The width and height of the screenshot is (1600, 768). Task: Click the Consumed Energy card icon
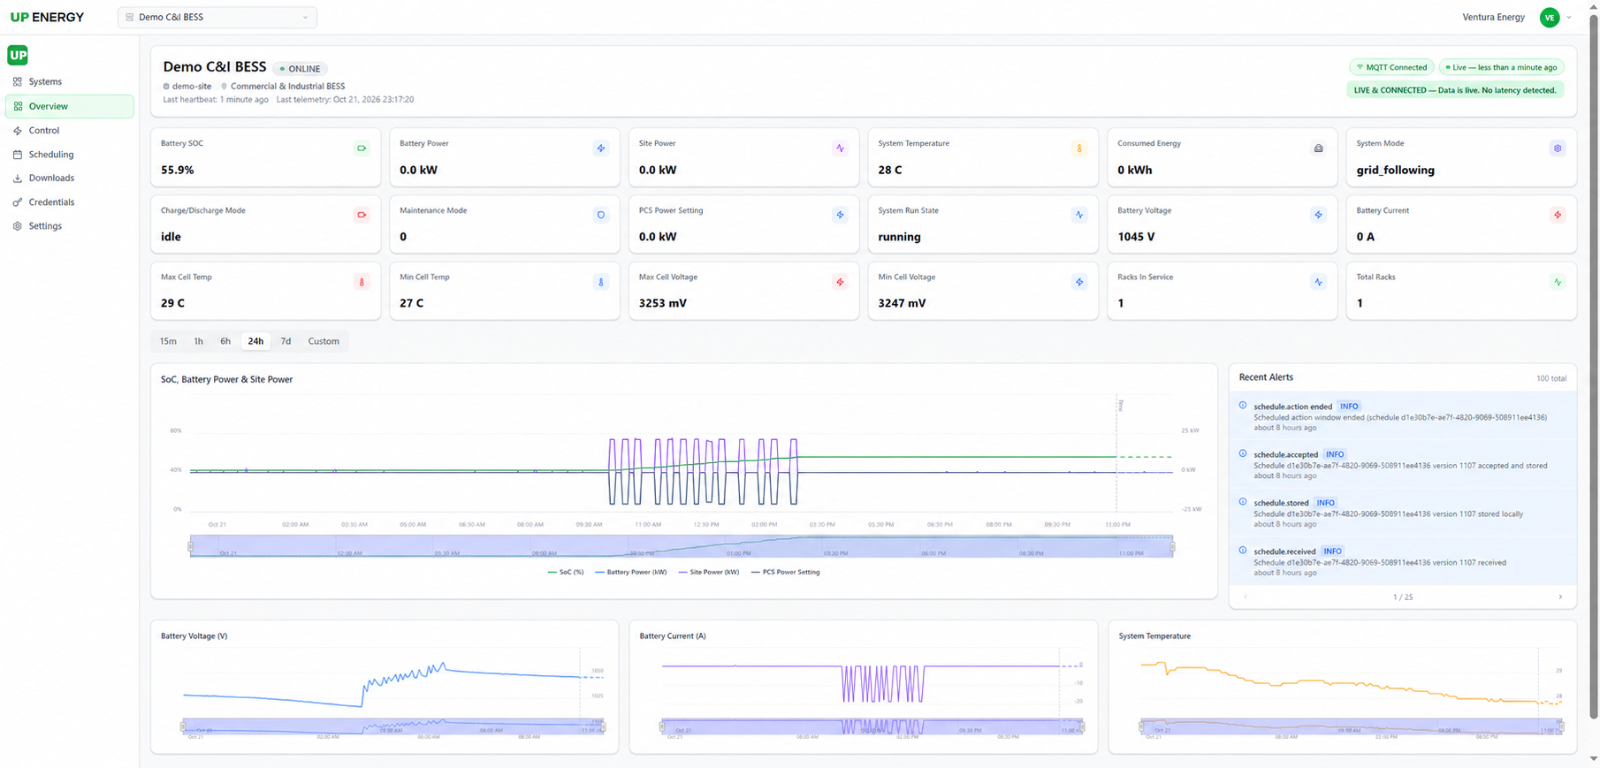pyautogui.click(x=1318, y=148)
